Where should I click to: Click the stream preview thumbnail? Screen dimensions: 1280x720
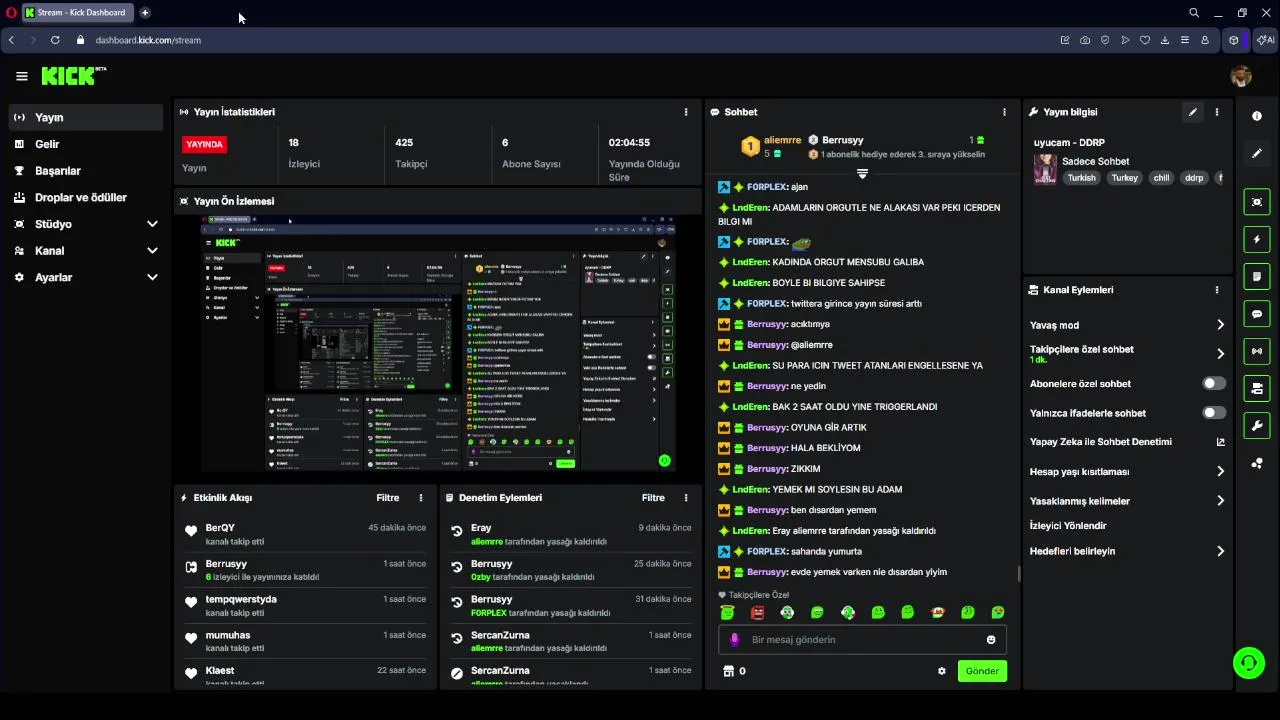tap(438, 342)
